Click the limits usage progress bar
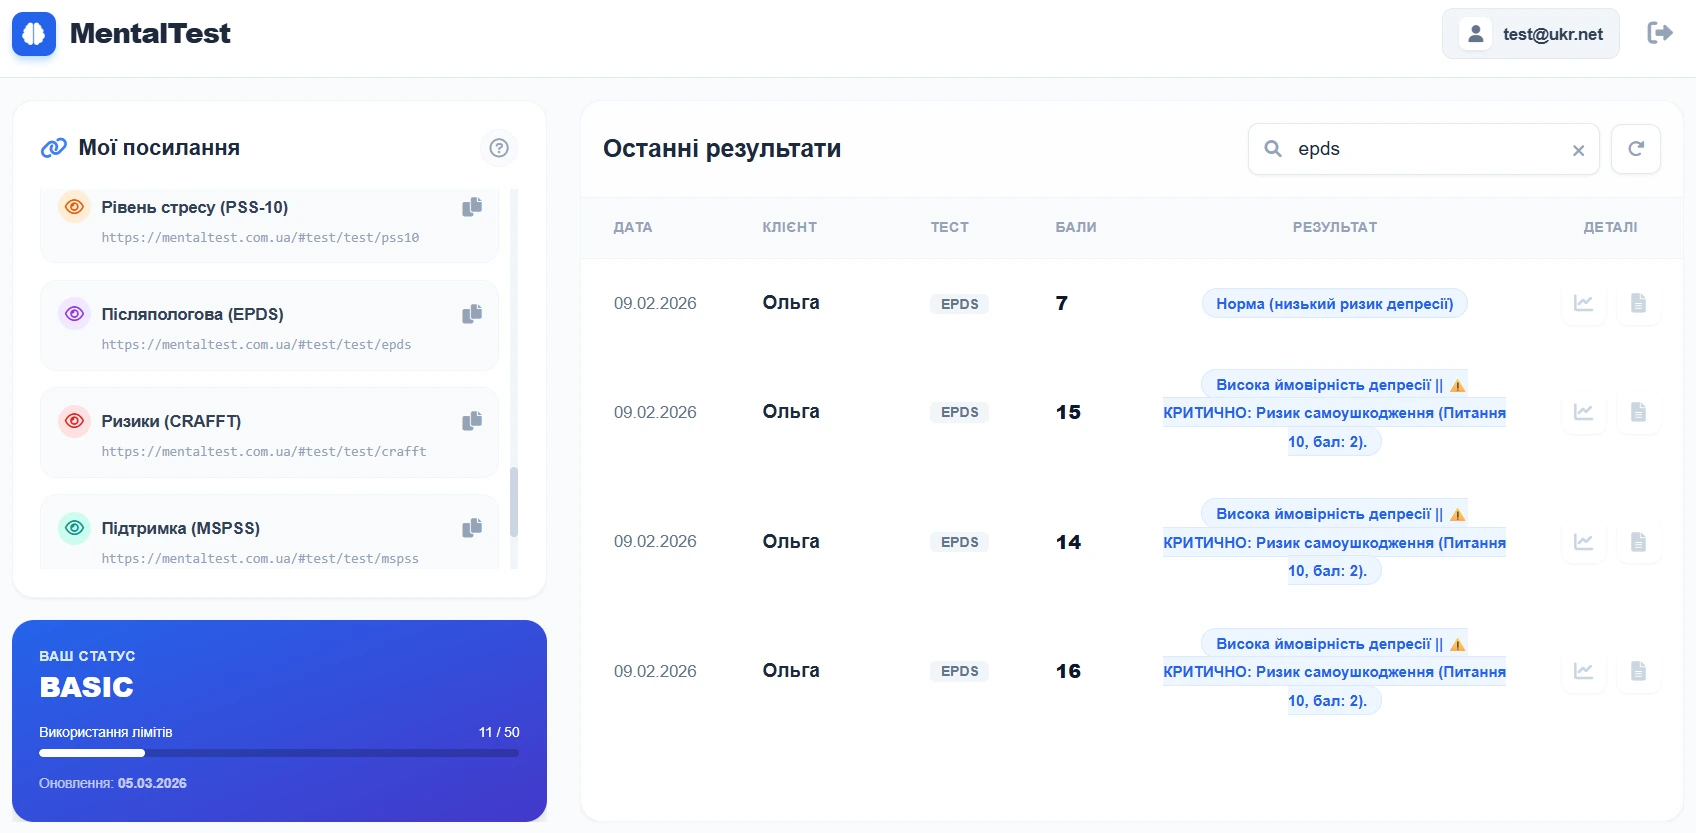Viewport: 1696px width, 833px height. tap(279, 753)
